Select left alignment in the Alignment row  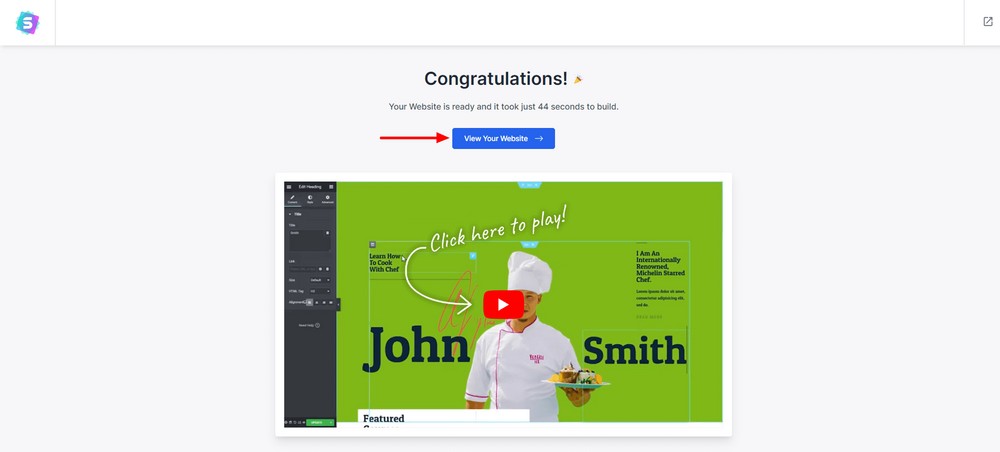pyautogui.click(x=309, y=302)
